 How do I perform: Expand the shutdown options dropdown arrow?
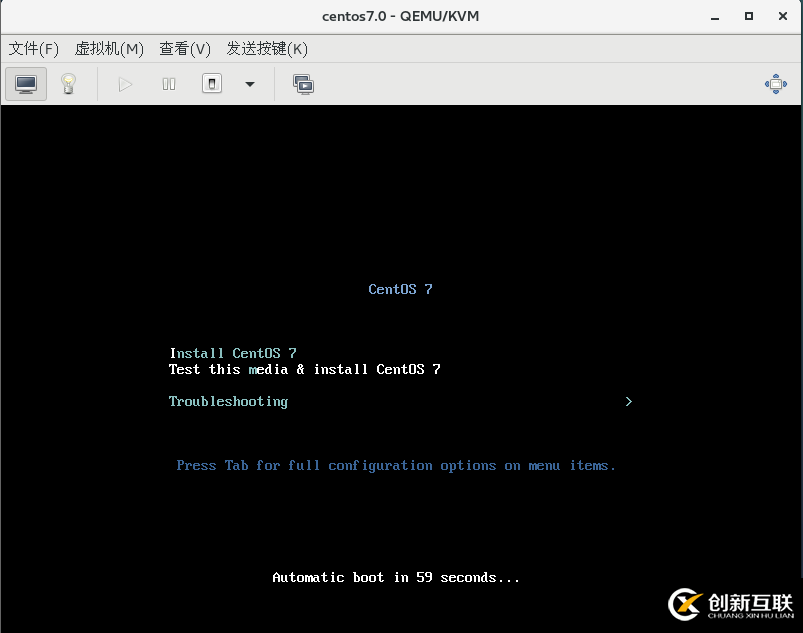[250, 84]
